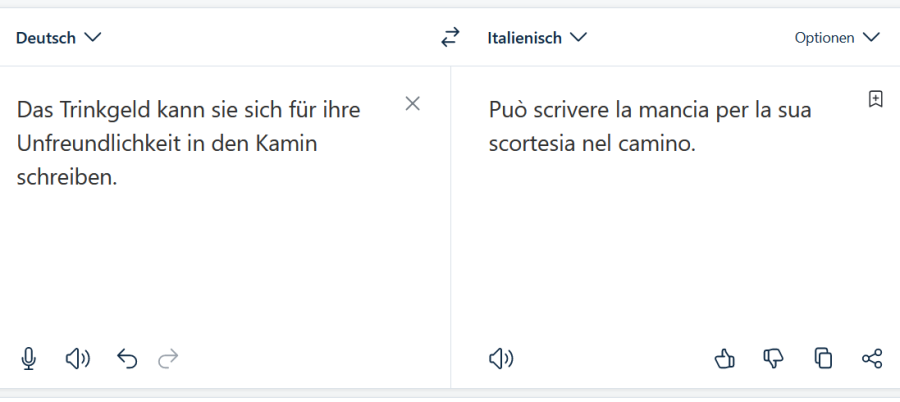Save the translation with the bookmark icon
This screenshot has height=402, width=900.
(875, 99)
